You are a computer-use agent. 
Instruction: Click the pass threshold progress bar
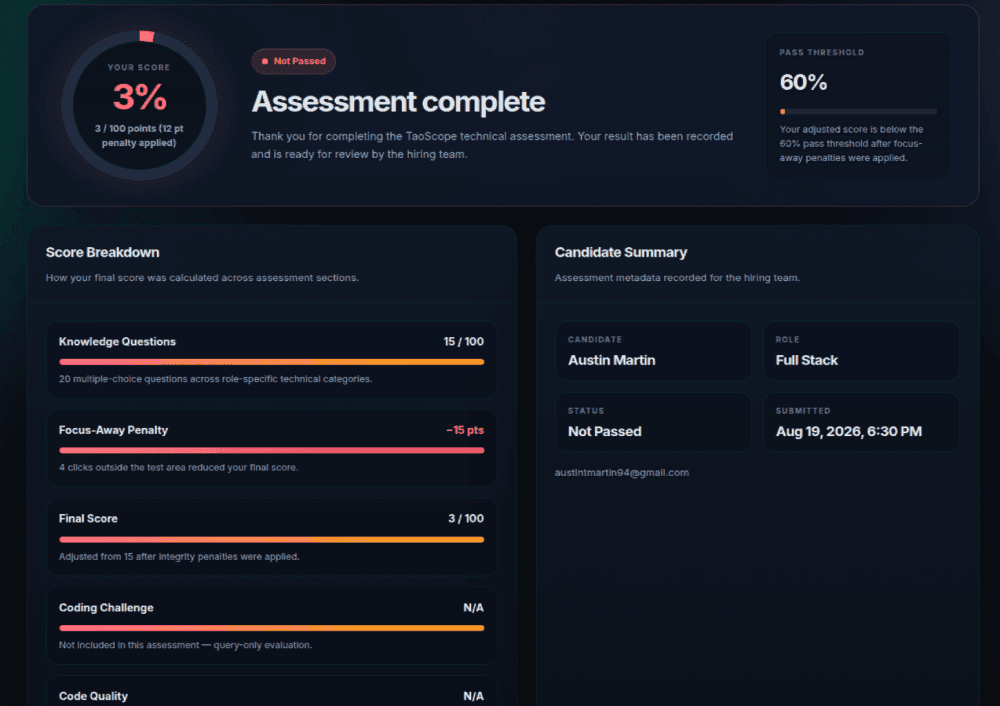tap(858, 112)
